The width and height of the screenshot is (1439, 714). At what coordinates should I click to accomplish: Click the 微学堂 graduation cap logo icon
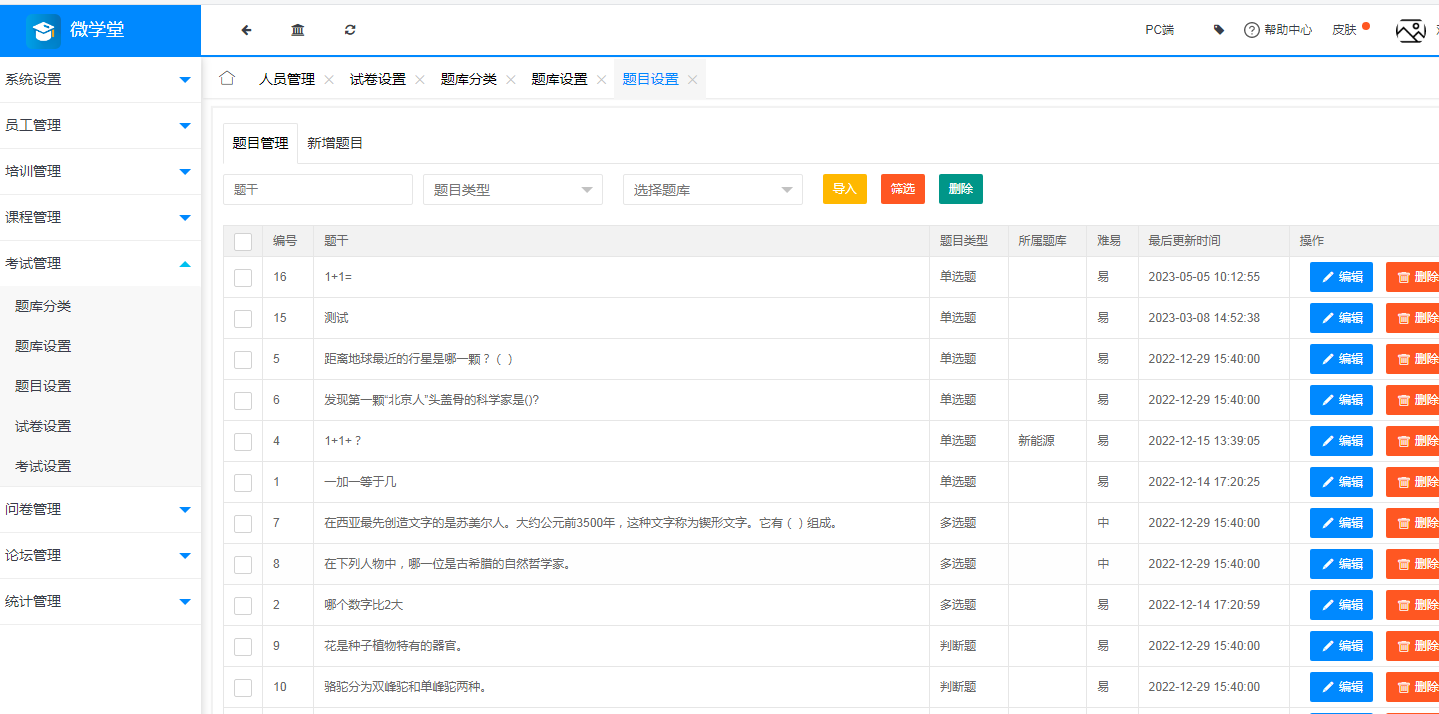[x=42, y=30]
